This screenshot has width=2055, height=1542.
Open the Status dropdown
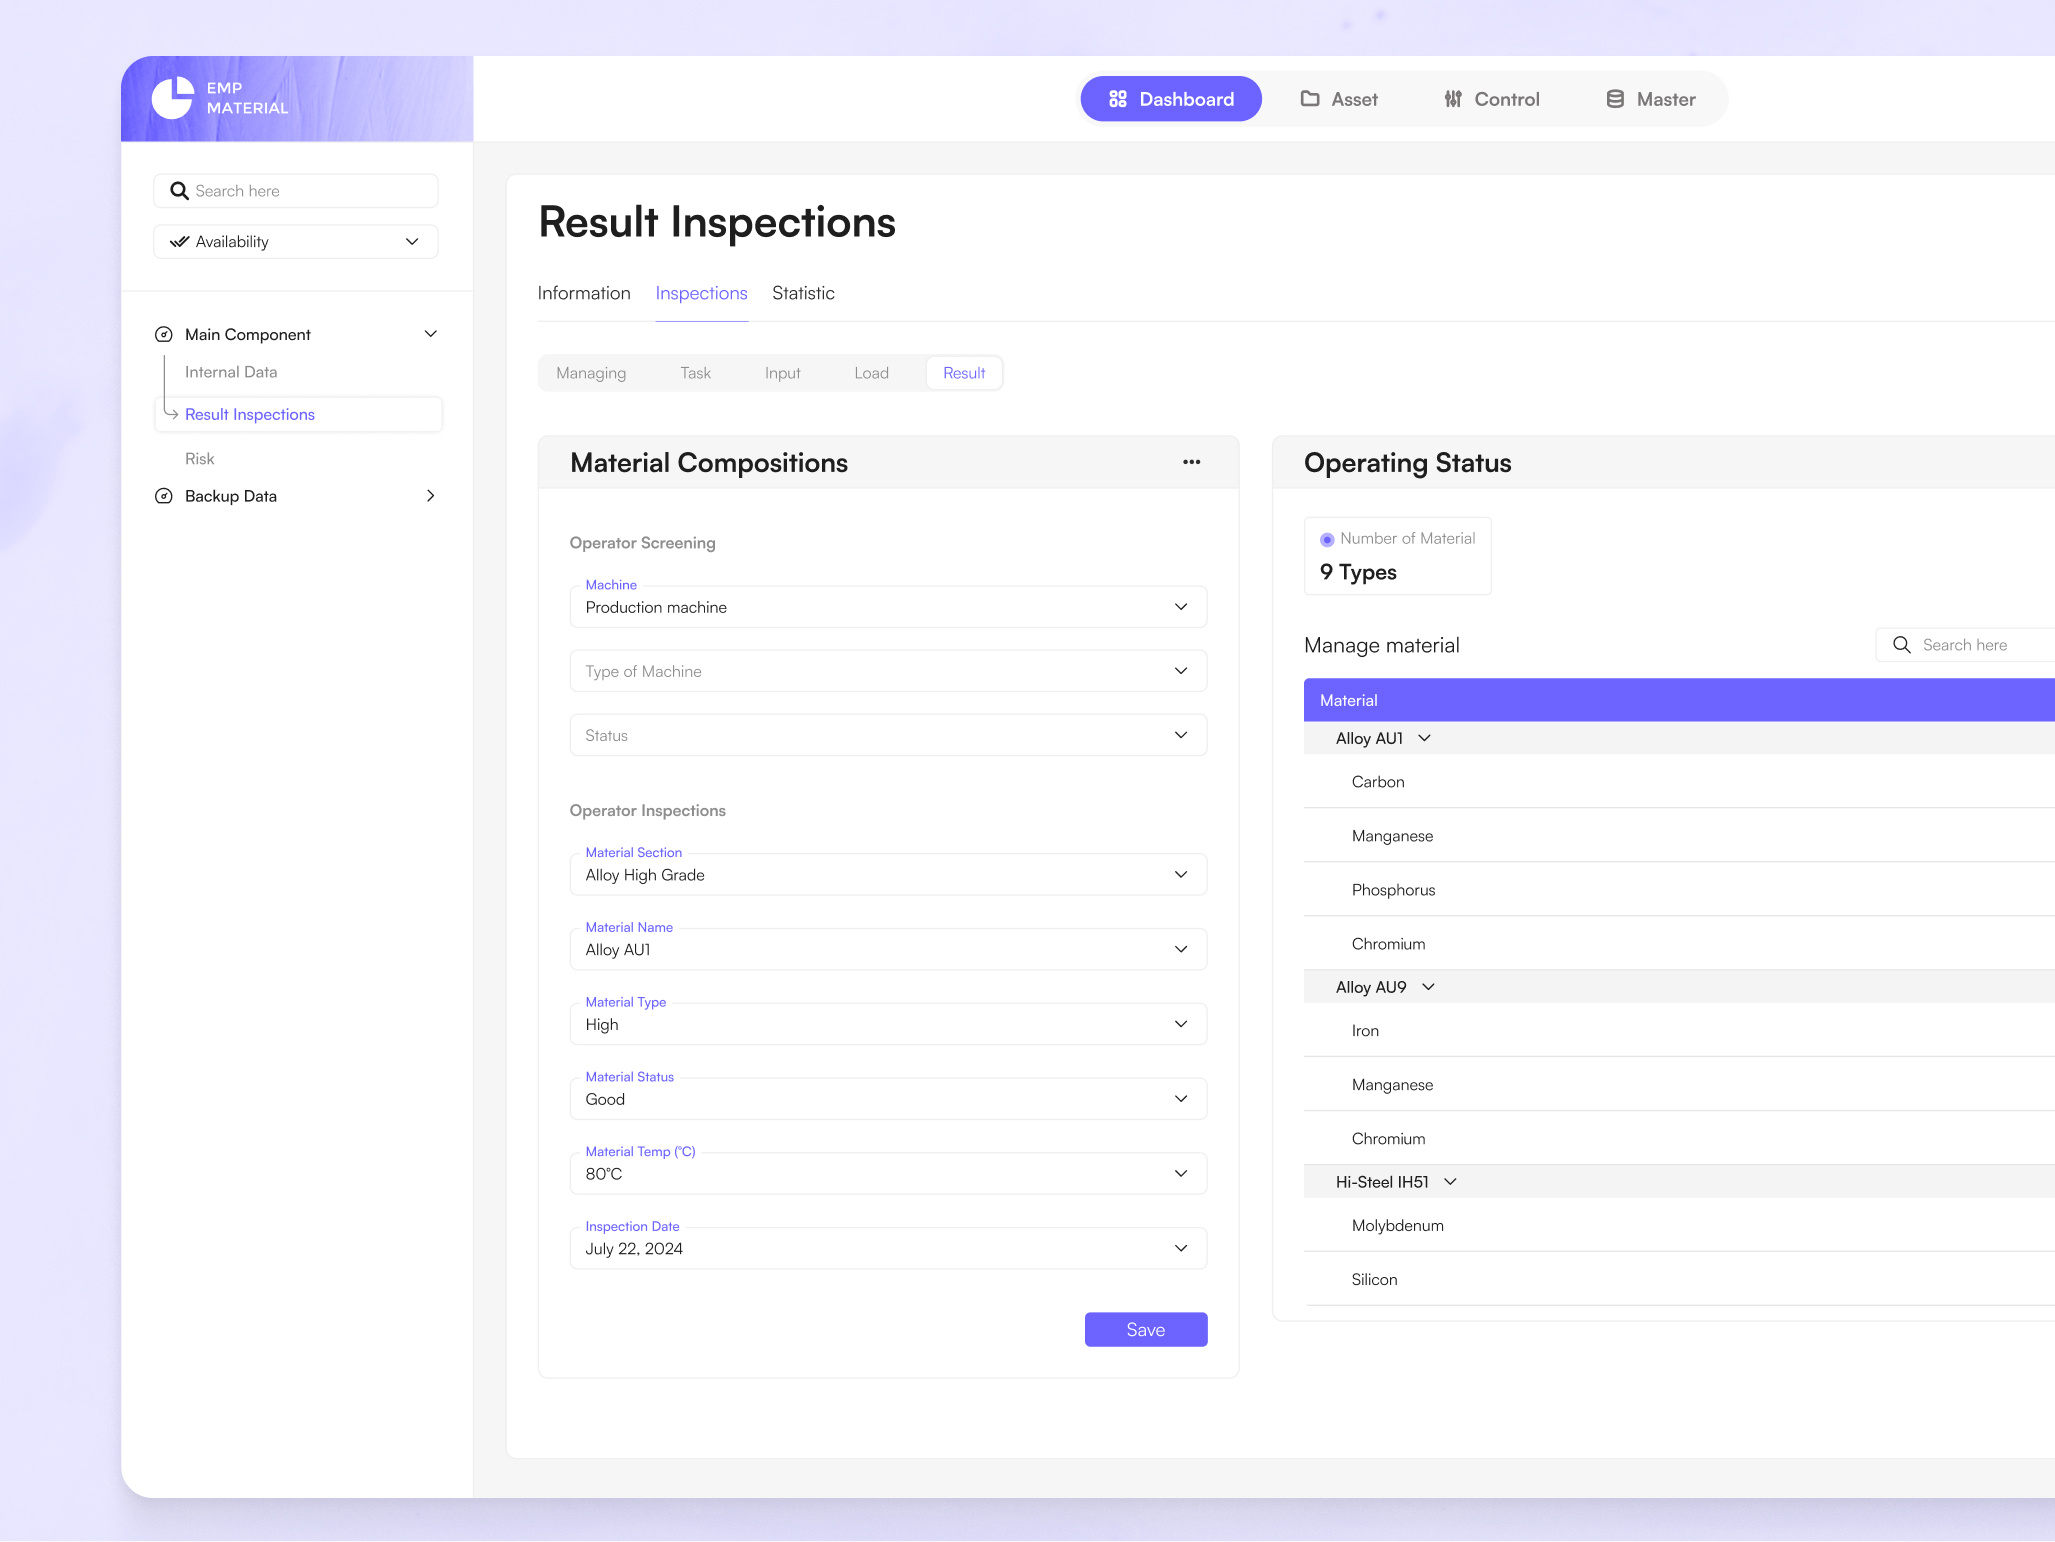(x=888, y=735)
